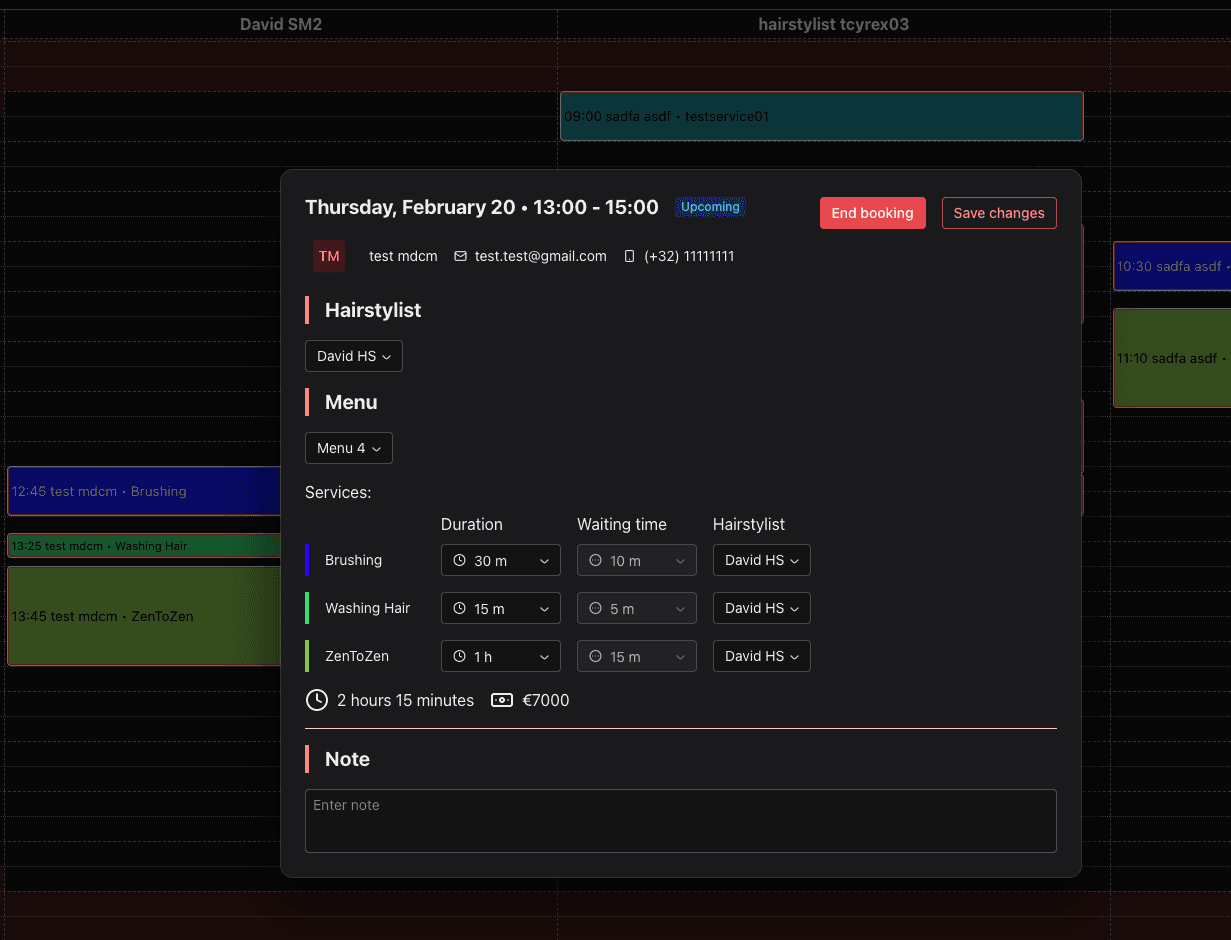
Task: Open the 12:45 test mdcm Brushing appointment
Action: pos(144,491)
